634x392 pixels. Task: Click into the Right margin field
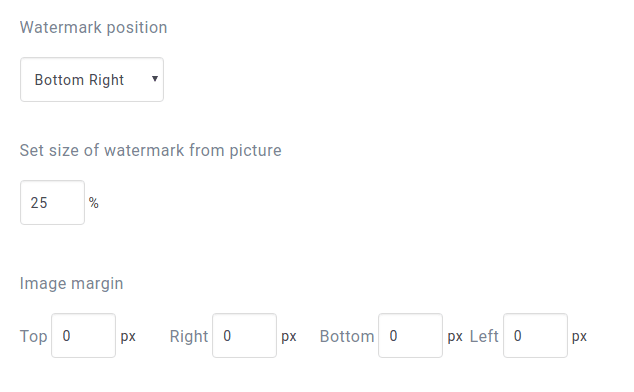tap(245, 335)
